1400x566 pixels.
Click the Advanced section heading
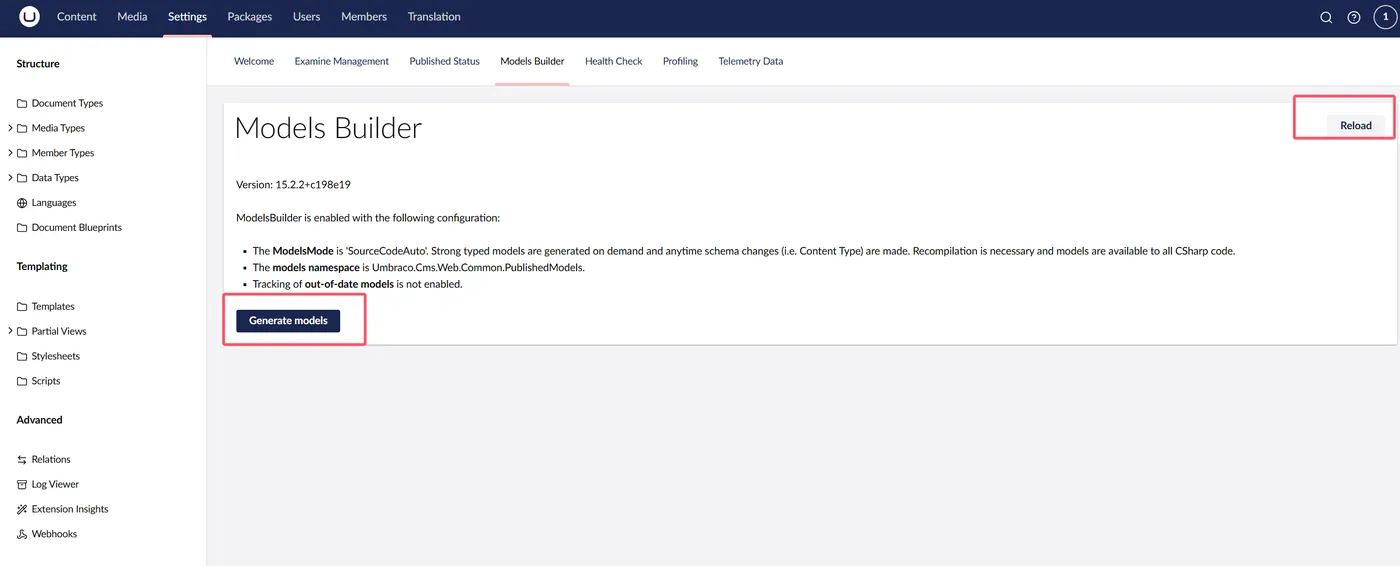pyautogui.click(x=40, y=420)
